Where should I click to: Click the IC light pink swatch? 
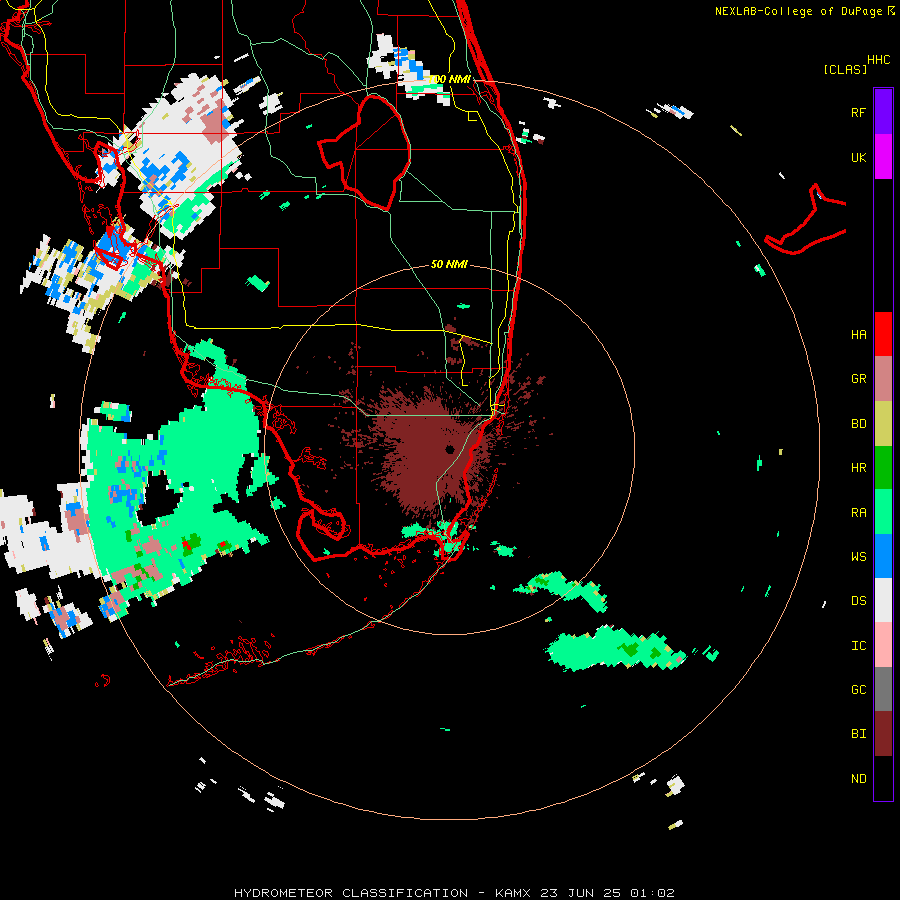coord(883,645)
